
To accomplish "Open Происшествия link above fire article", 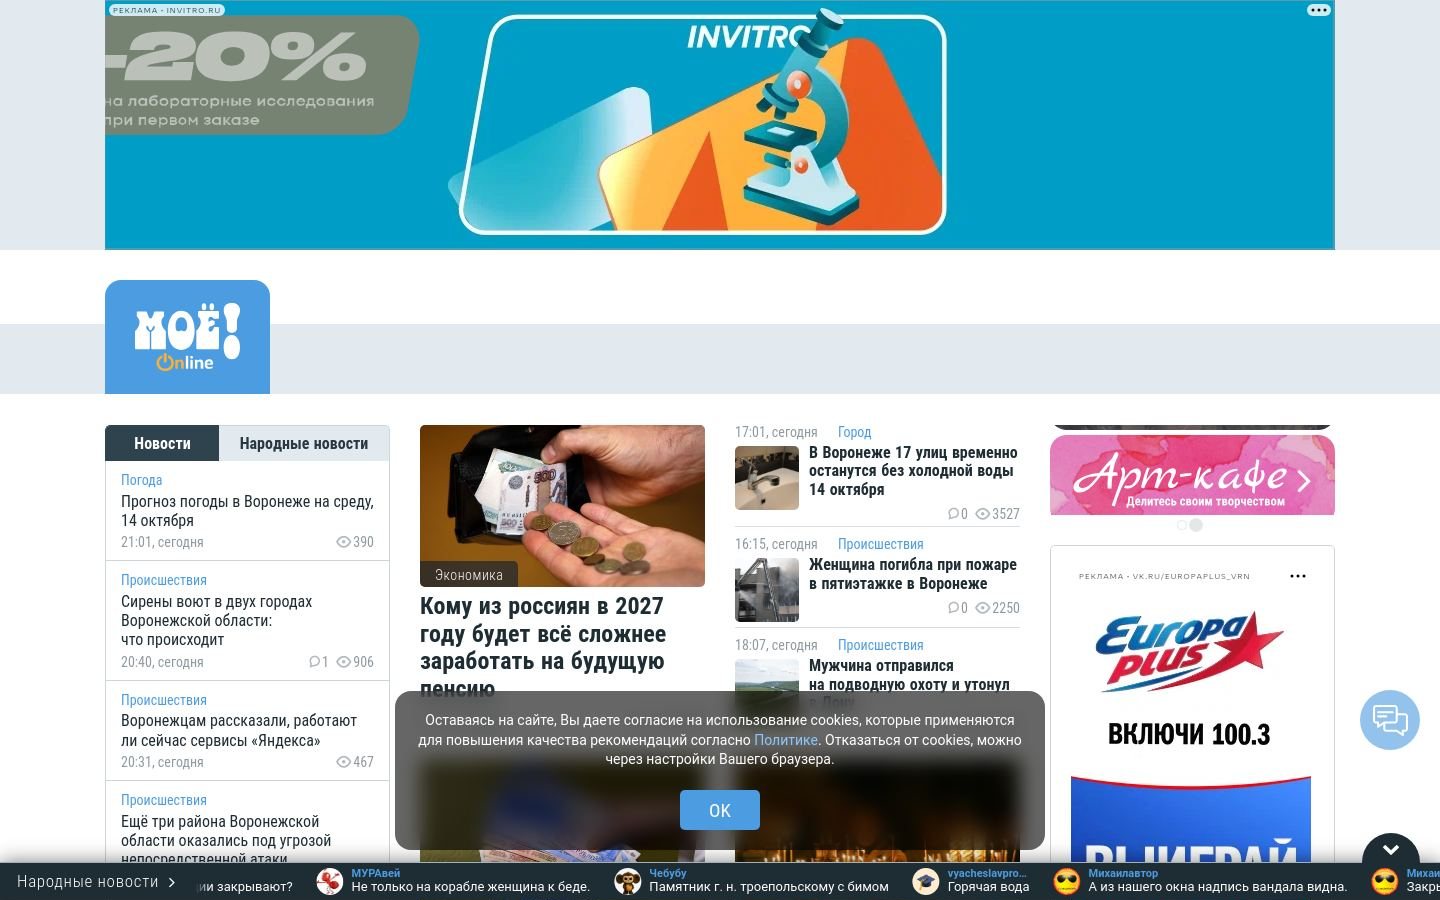I will pos(880,544).
